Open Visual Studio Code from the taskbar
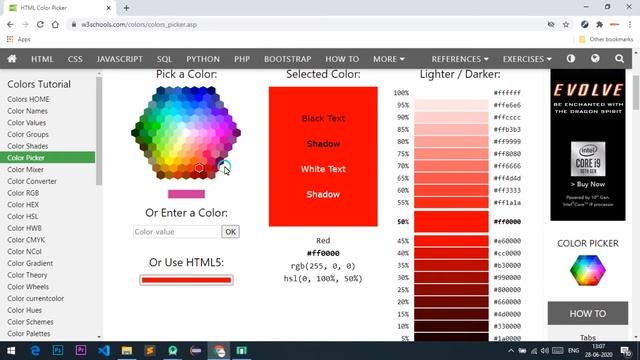This screenshot has height=360, width=640. (x=104, y=351)
